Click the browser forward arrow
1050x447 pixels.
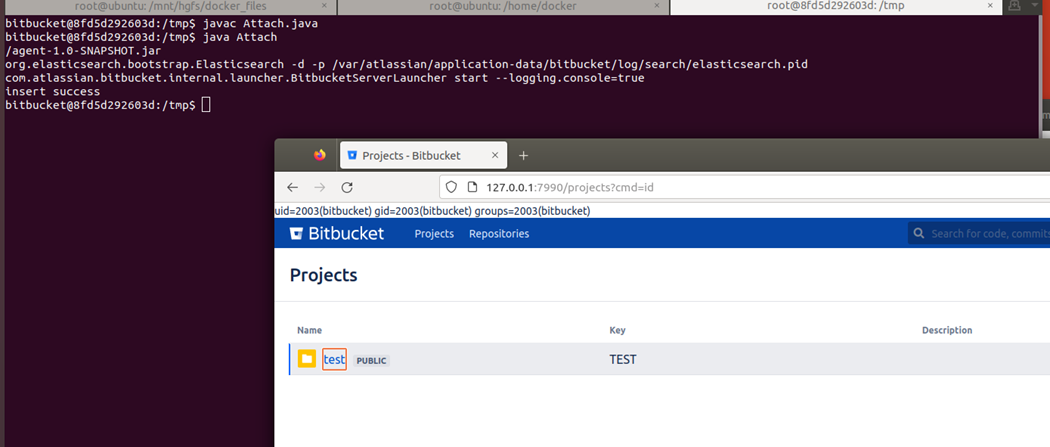[320, 187]
